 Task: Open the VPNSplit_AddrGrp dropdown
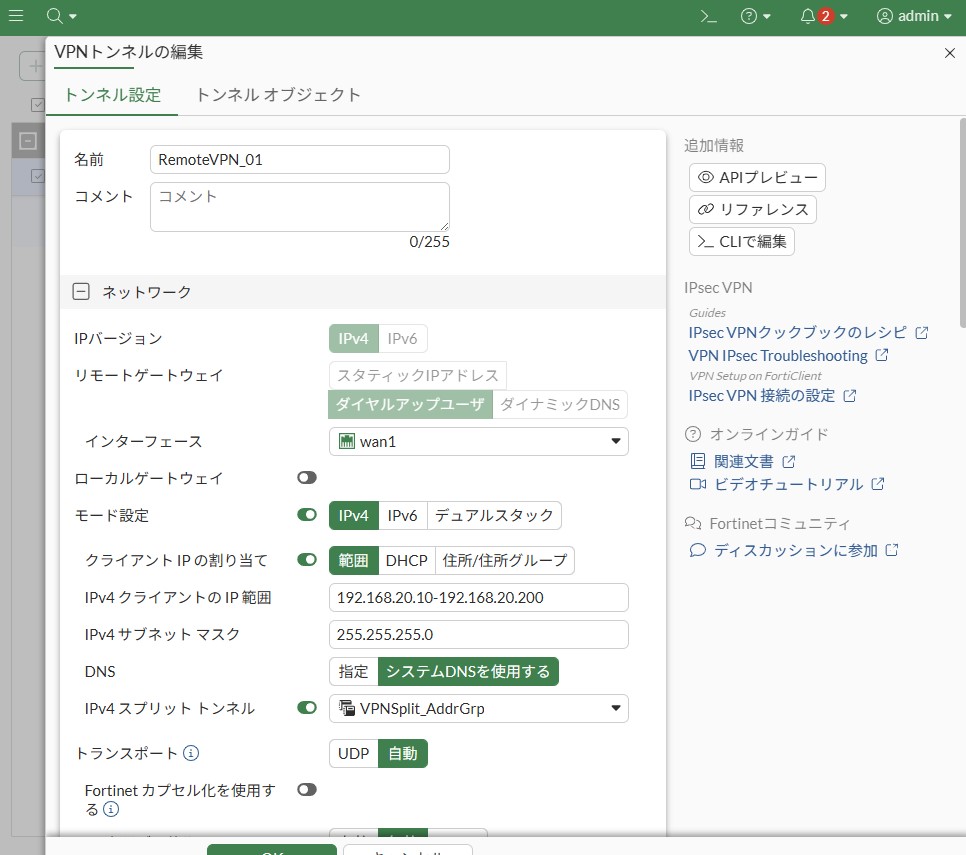tap(478, 708)
